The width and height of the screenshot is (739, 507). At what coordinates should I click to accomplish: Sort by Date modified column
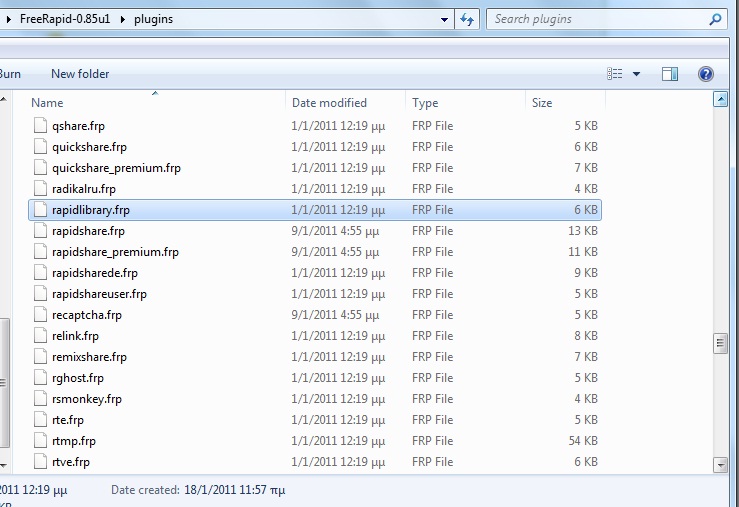329,103
